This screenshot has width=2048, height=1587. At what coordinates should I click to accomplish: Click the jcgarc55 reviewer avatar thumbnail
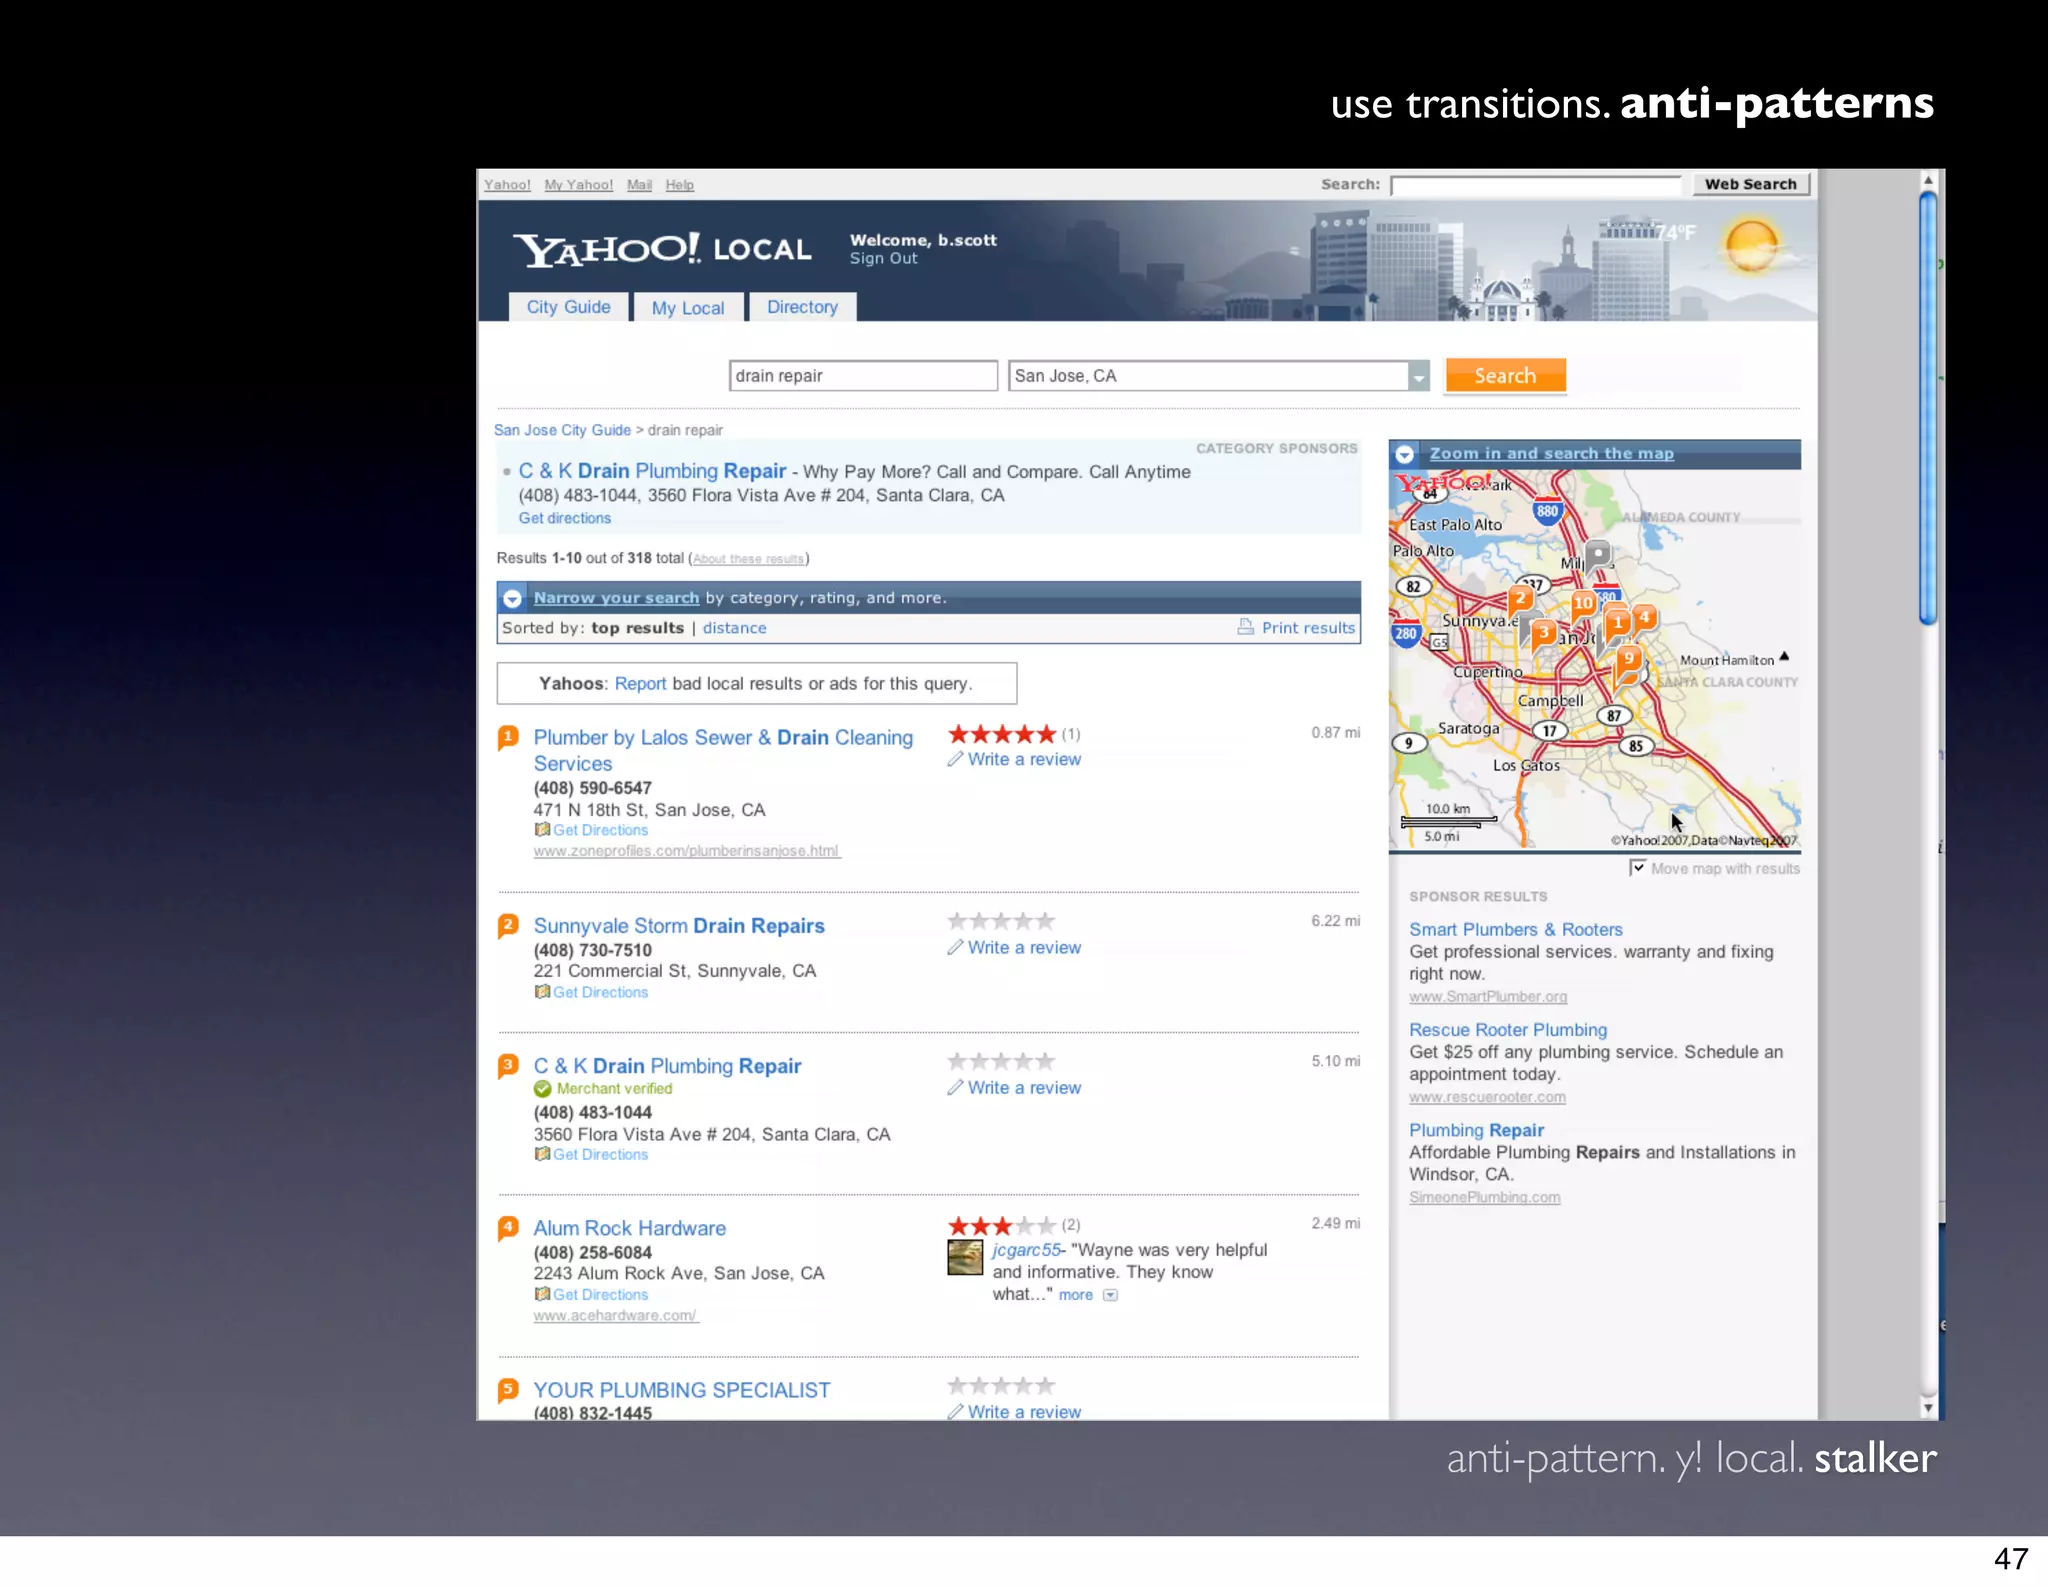(x=965, y=1257)
